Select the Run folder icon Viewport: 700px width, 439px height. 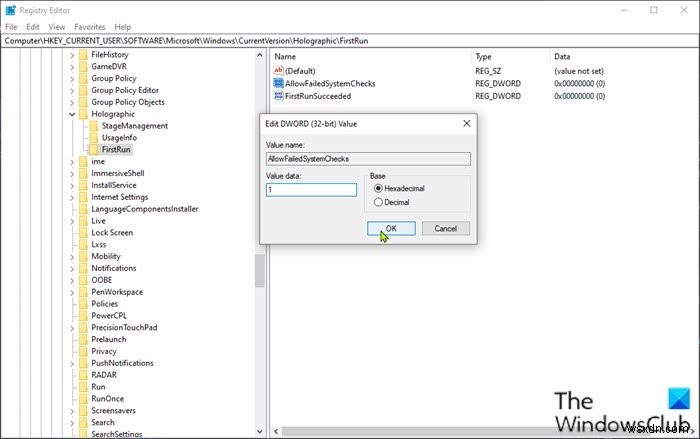[x=83, y=387]
